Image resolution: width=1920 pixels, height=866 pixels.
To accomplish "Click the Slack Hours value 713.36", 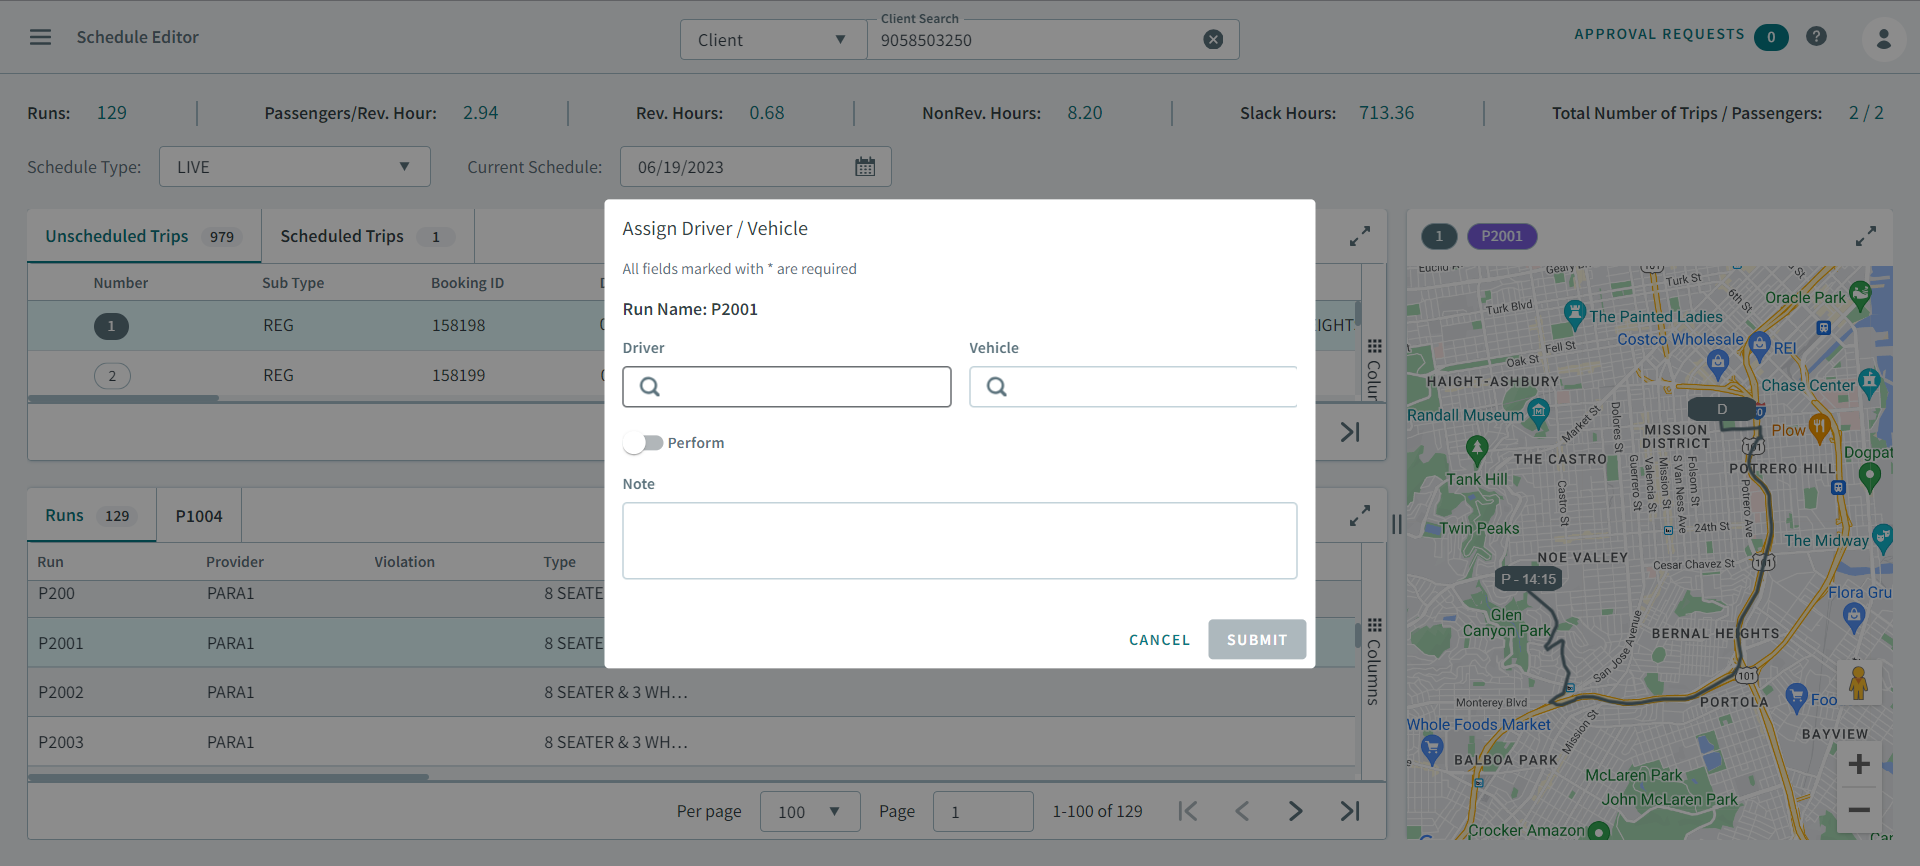I will pyautogui.click(x=1387, y=113).
